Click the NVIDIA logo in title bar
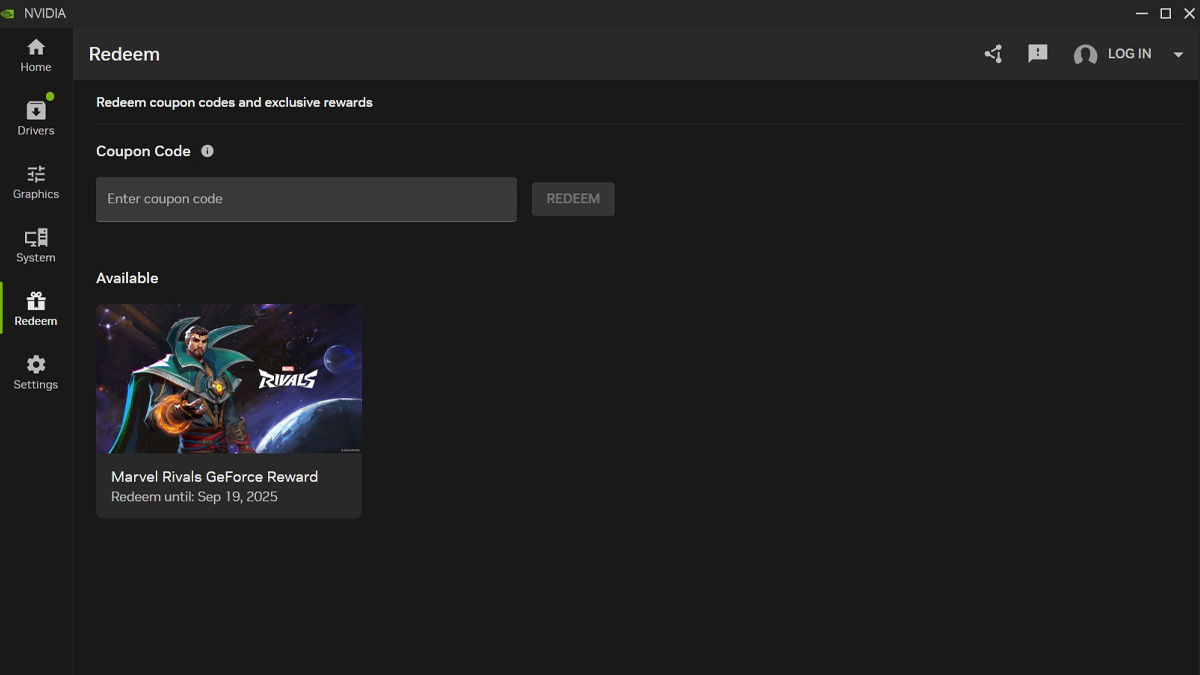 9,13
